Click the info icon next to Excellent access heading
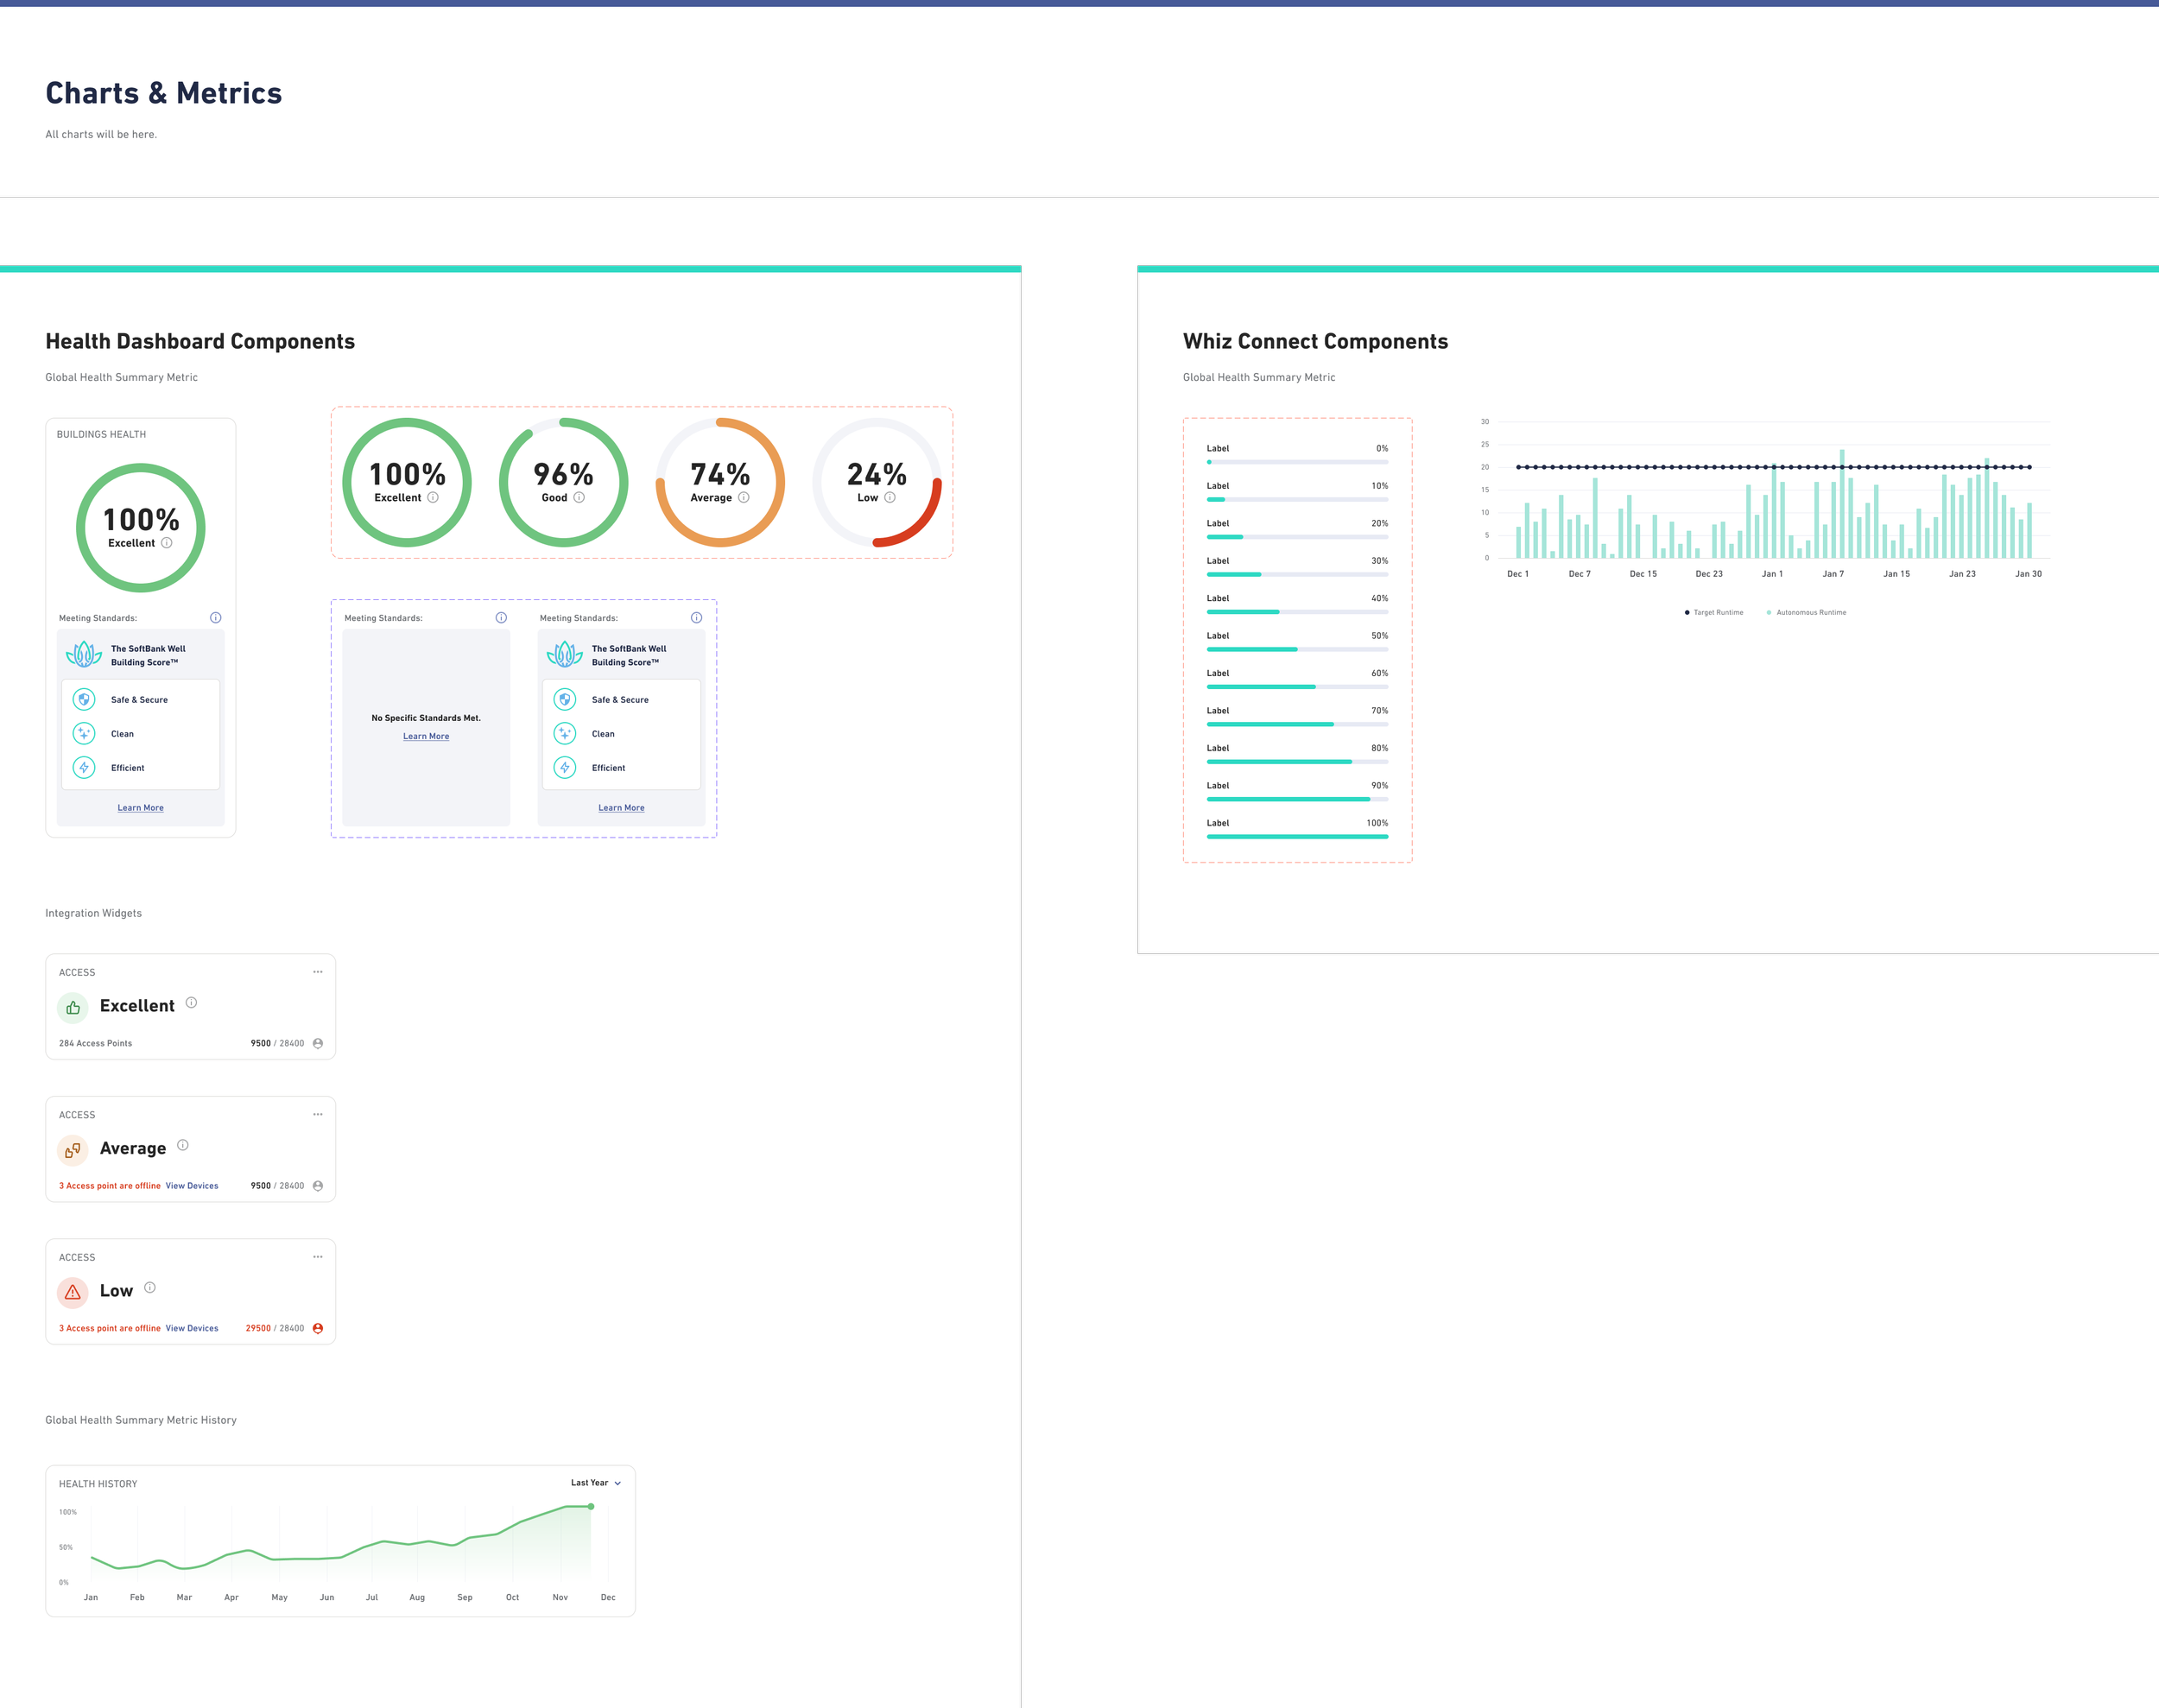The width and height of the screenshot is (2159, 1708). point(191,1002)
